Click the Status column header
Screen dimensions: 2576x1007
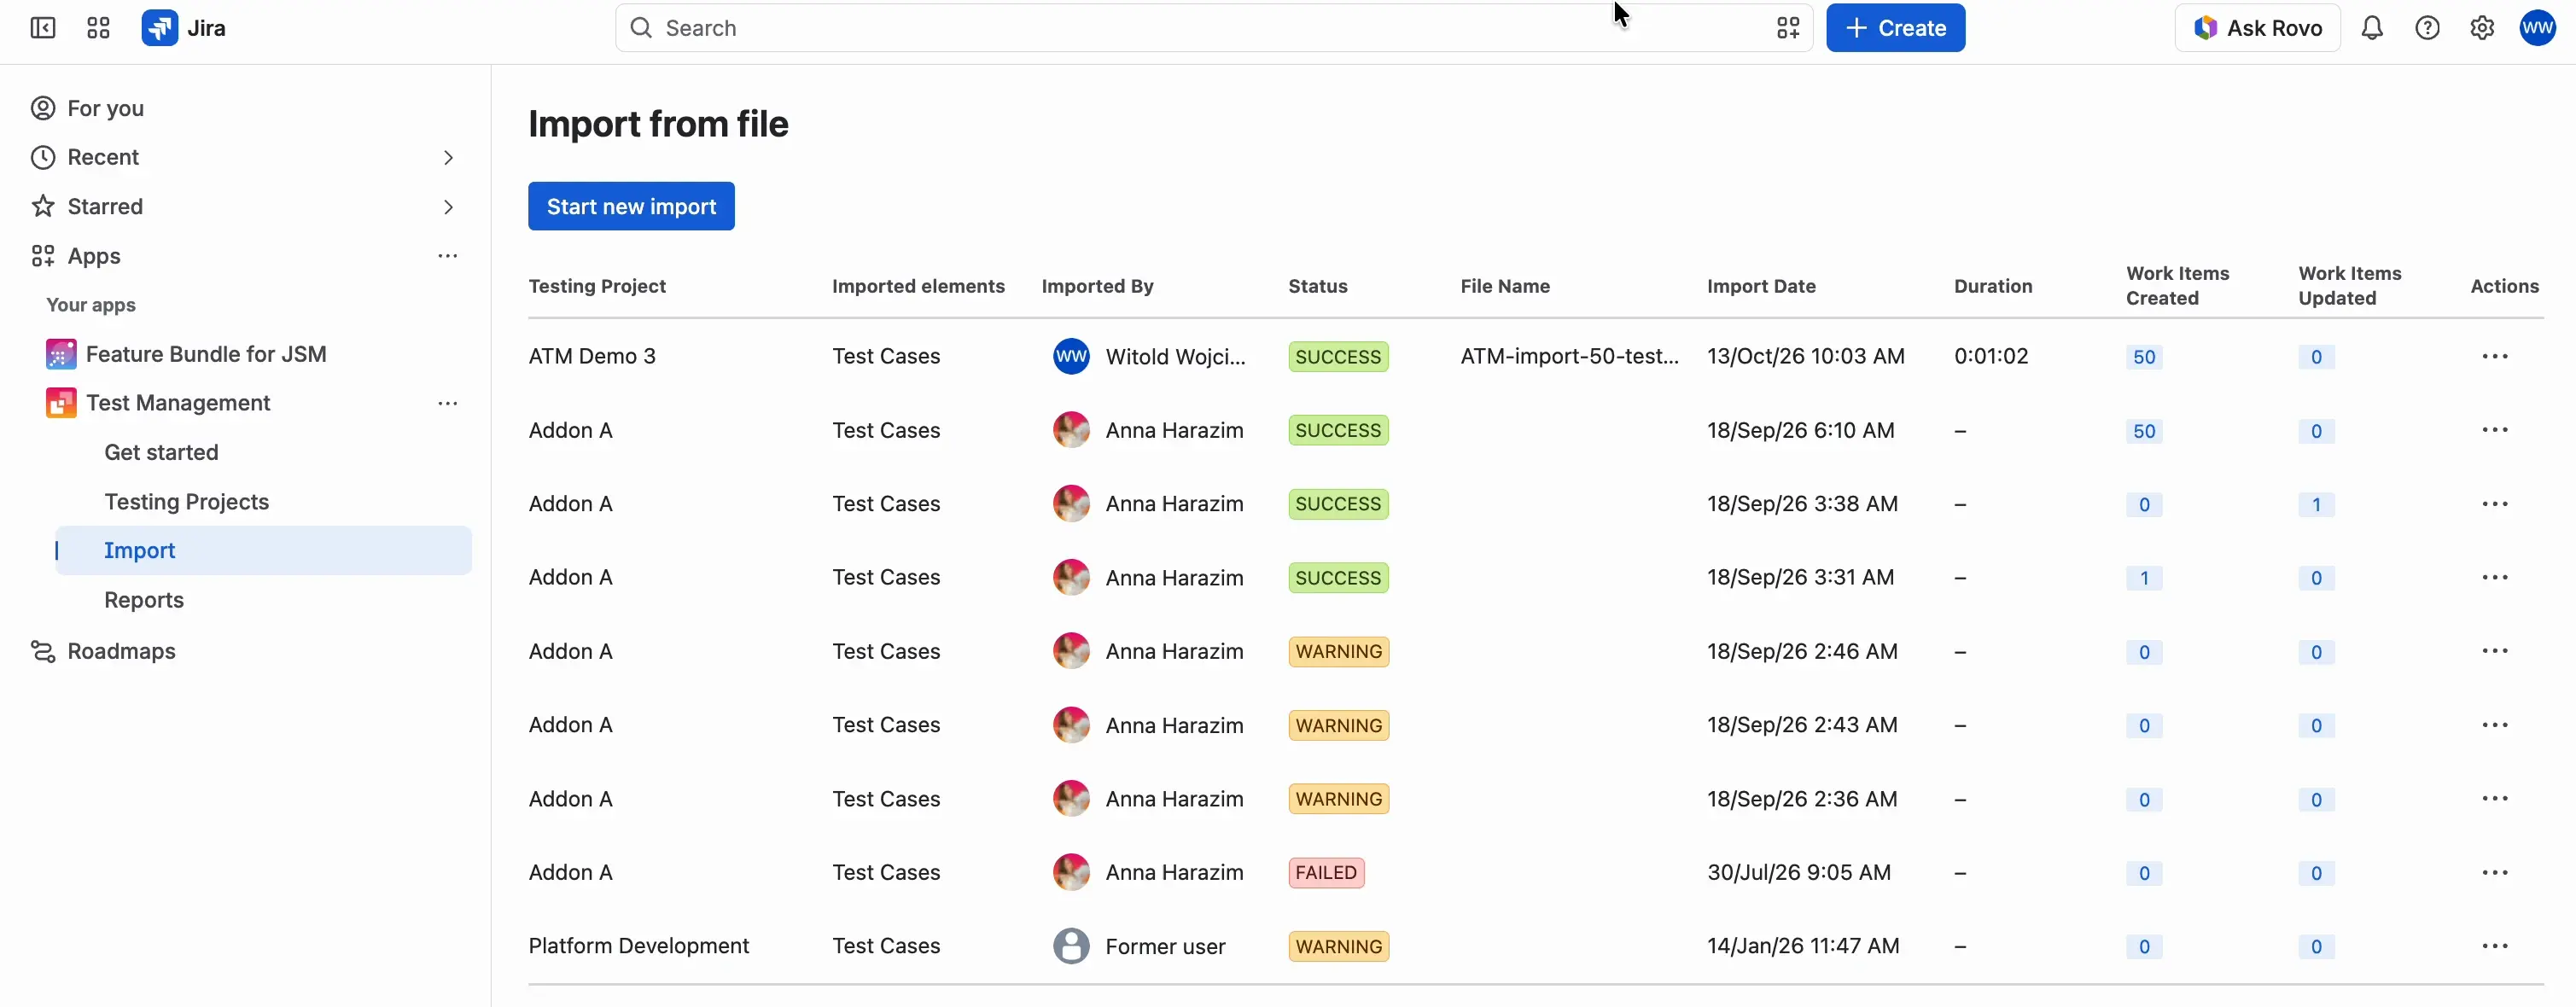point(1317,286)
